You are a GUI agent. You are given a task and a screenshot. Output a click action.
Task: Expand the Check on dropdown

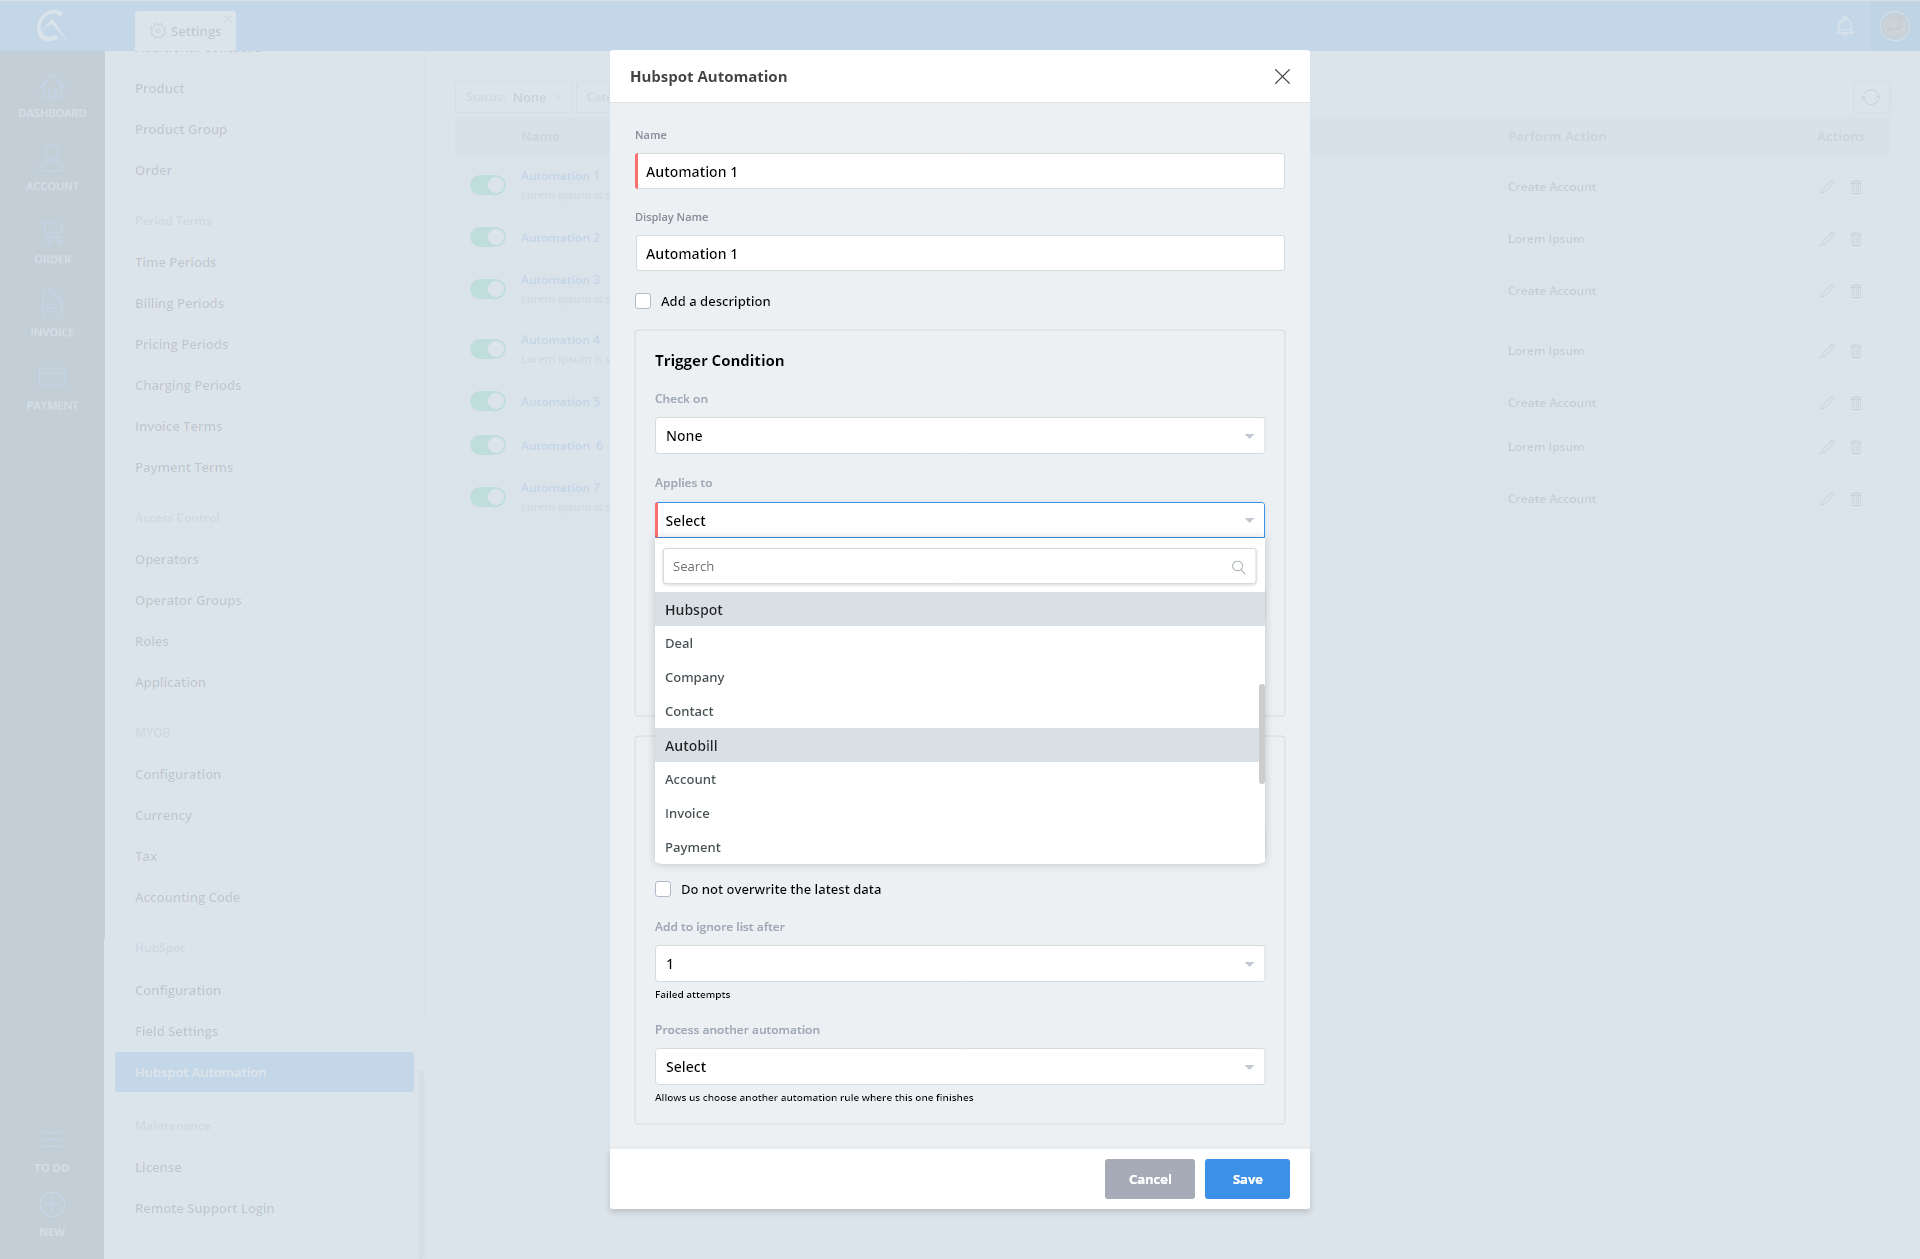(959, 436)
